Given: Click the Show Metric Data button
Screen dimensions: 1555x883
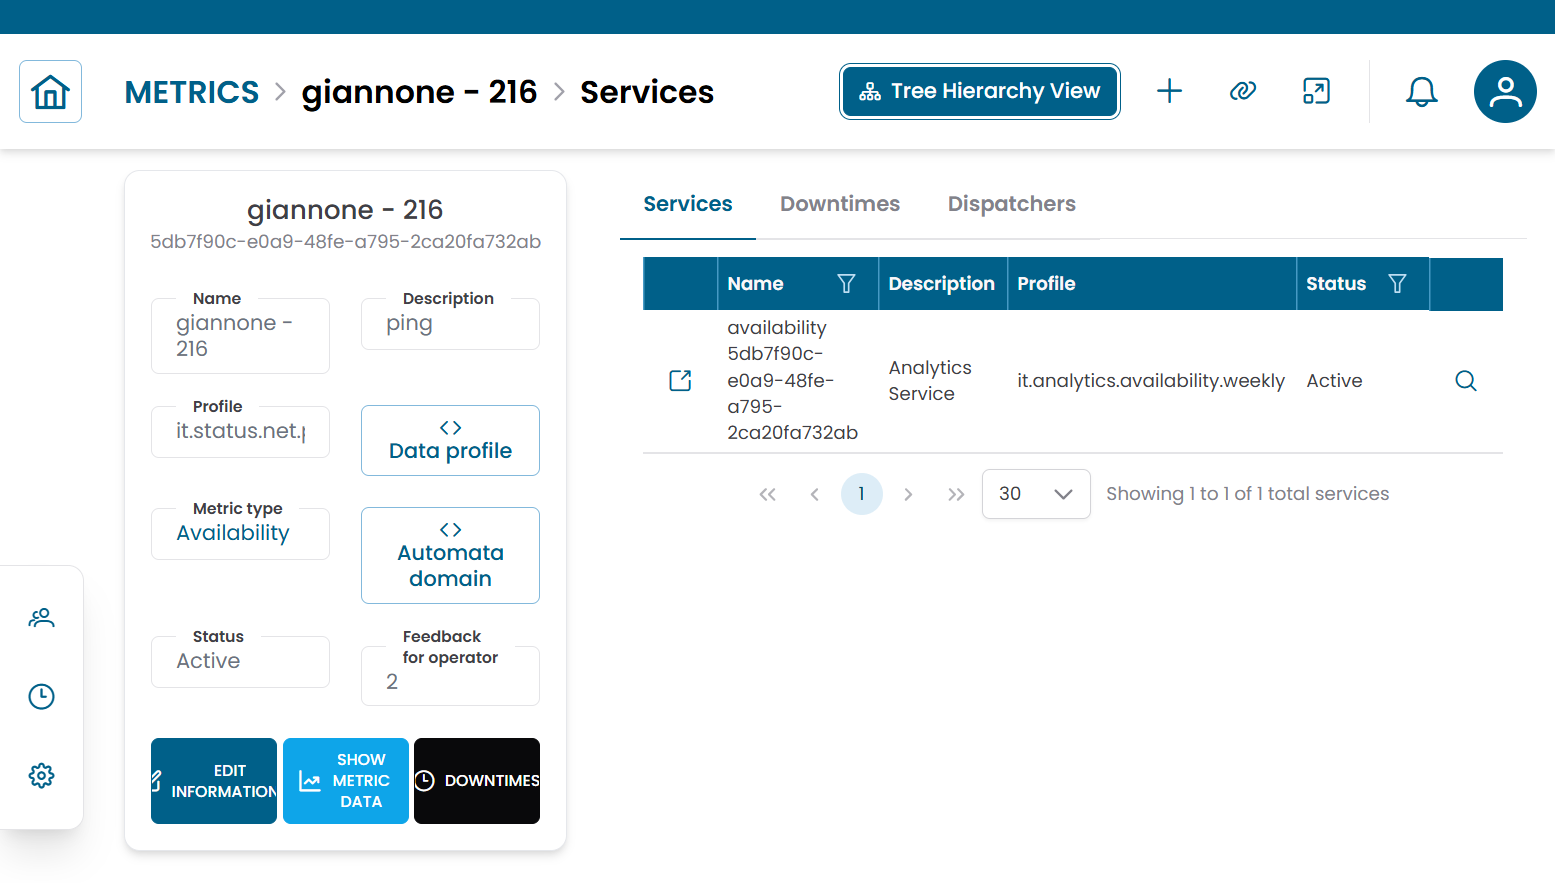Looking at the screenshot, I should point(346,781).
